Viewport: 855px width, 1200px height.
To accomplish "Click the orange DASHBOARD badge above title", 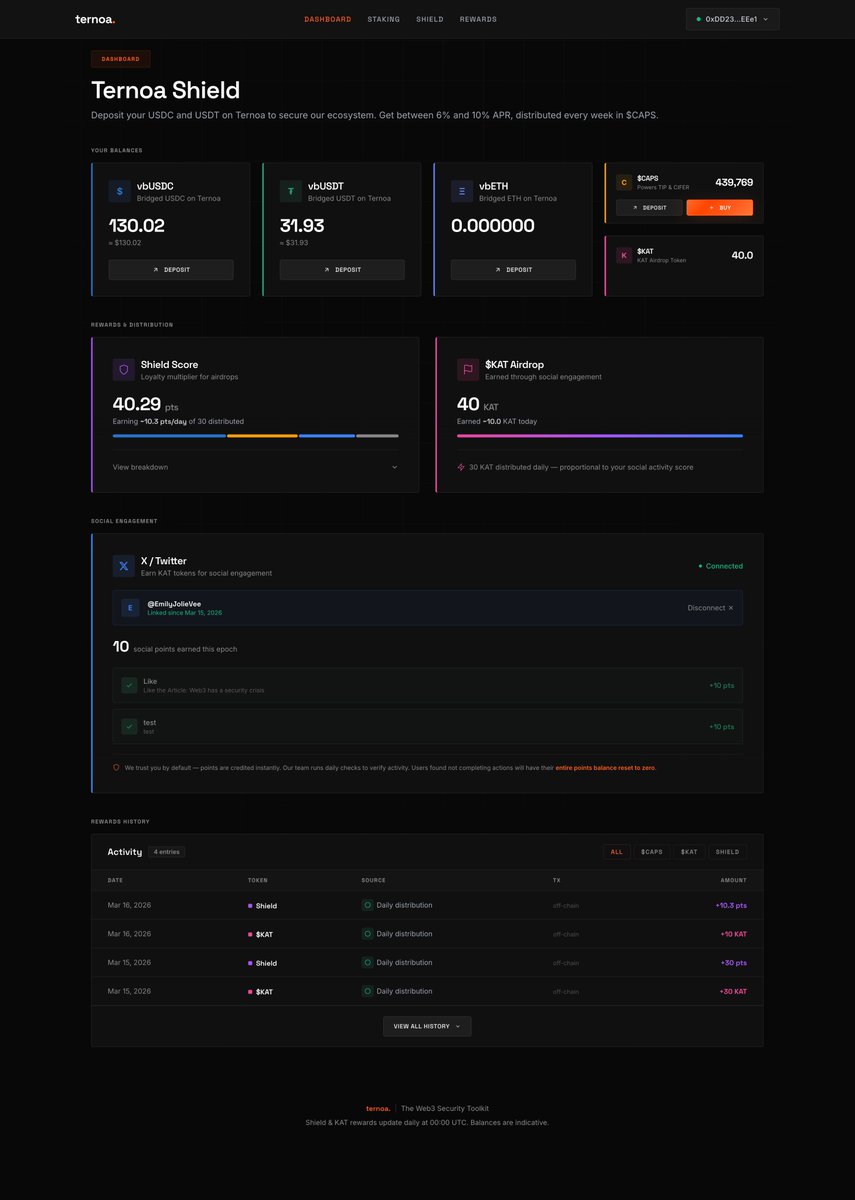I will click(x=121, y=59).
